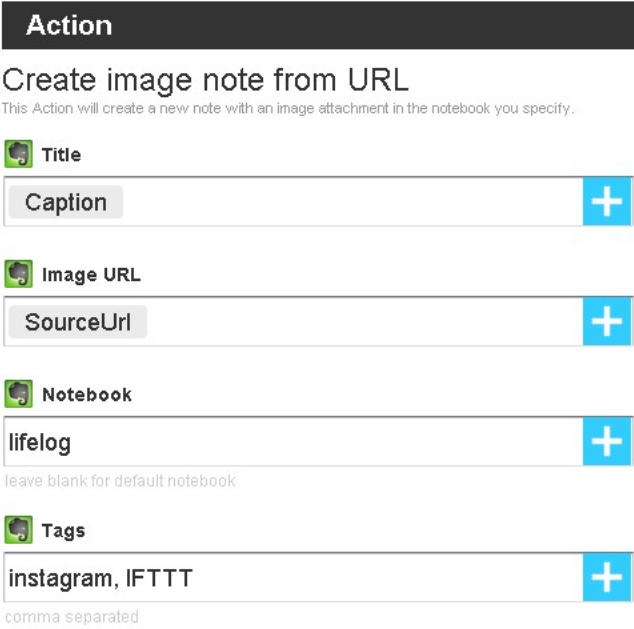This screenshot has width=634, height=629.
Task: Click the plus button on Tags field
Action: point(608,578)
